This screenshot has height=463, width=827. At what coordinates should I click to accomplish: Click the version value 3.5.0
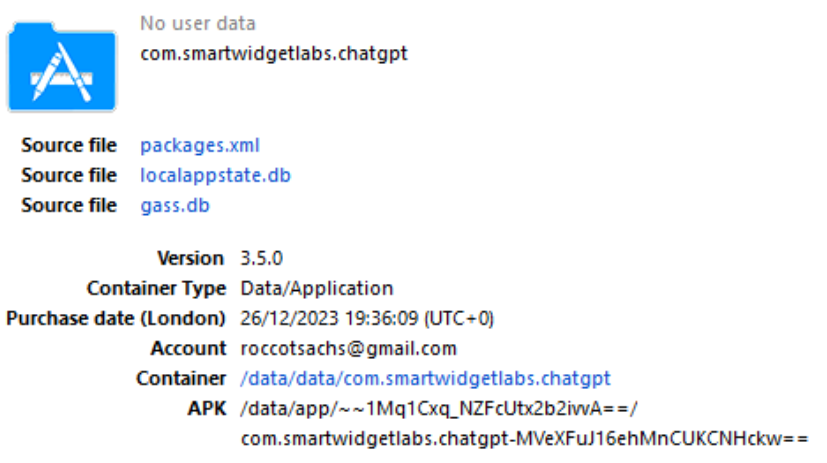click(261, 258)
